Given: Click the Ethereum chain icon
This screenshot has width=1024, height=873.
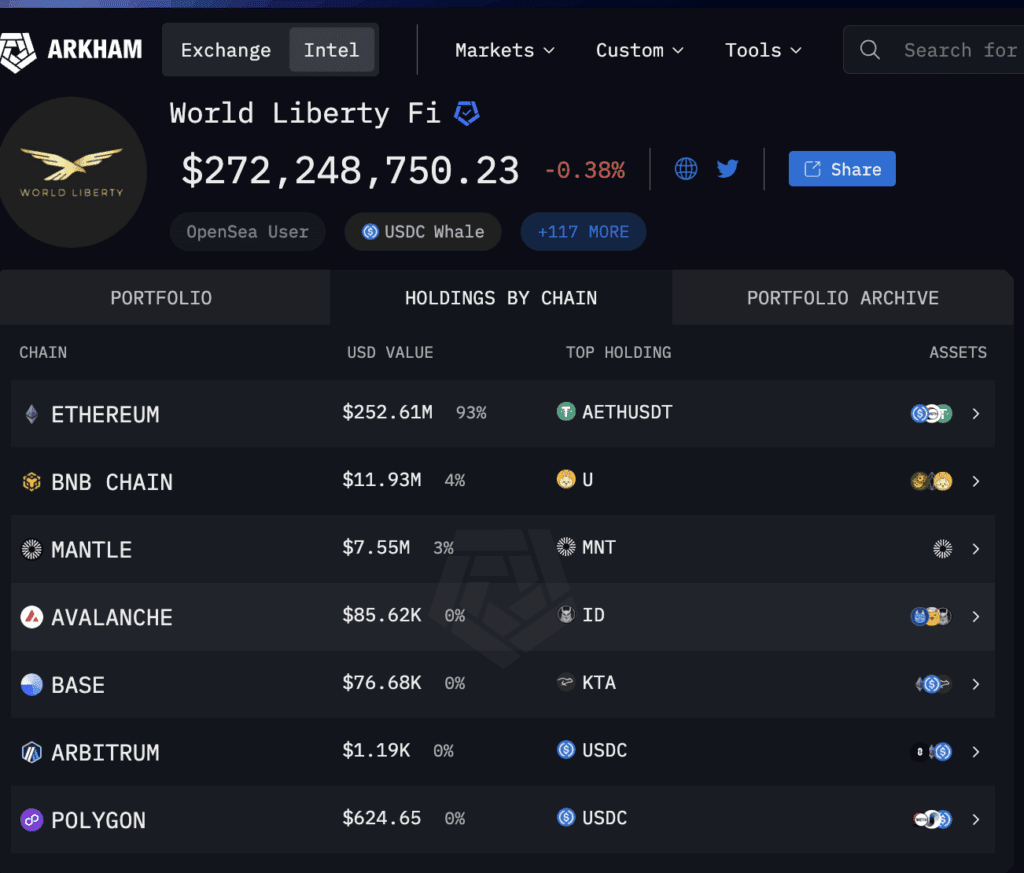Looking at the screenshot, I should [31, 414].
